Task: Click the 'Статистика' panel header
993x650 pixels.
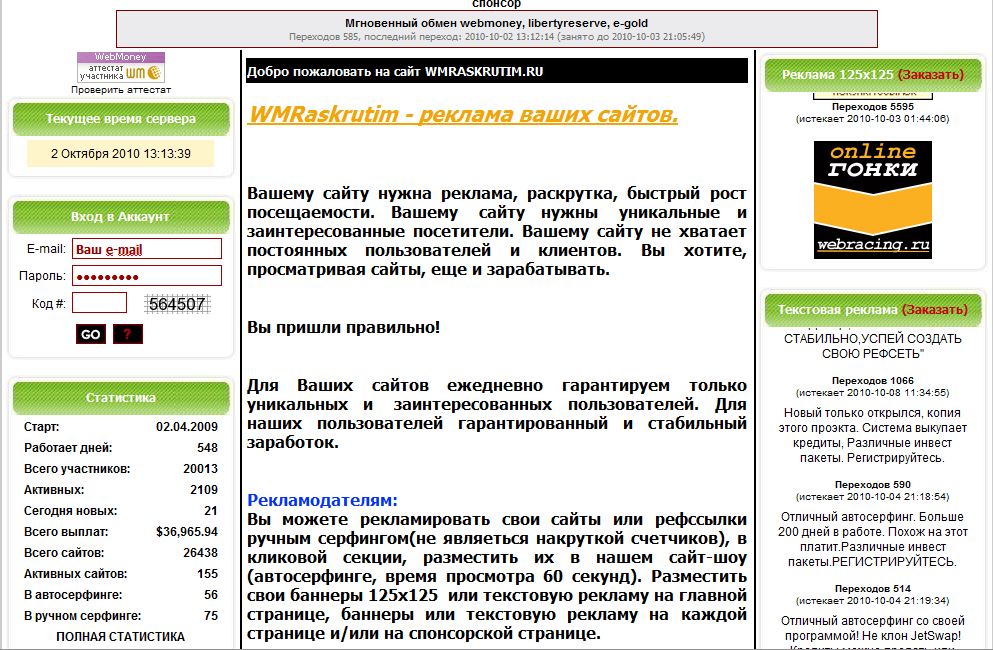Action: pyautogui.click(x=120, y=398)
